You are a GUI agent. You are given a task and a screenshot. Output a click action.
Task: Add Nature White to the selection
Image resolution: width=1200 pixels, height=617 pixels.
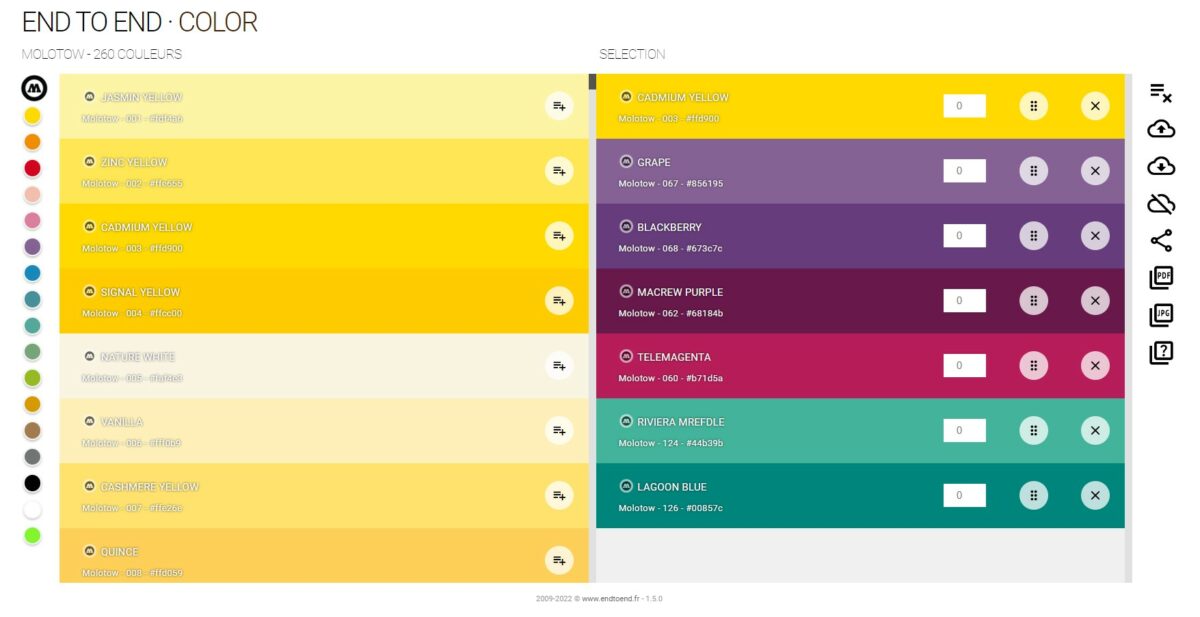click(x=559, y=366)
